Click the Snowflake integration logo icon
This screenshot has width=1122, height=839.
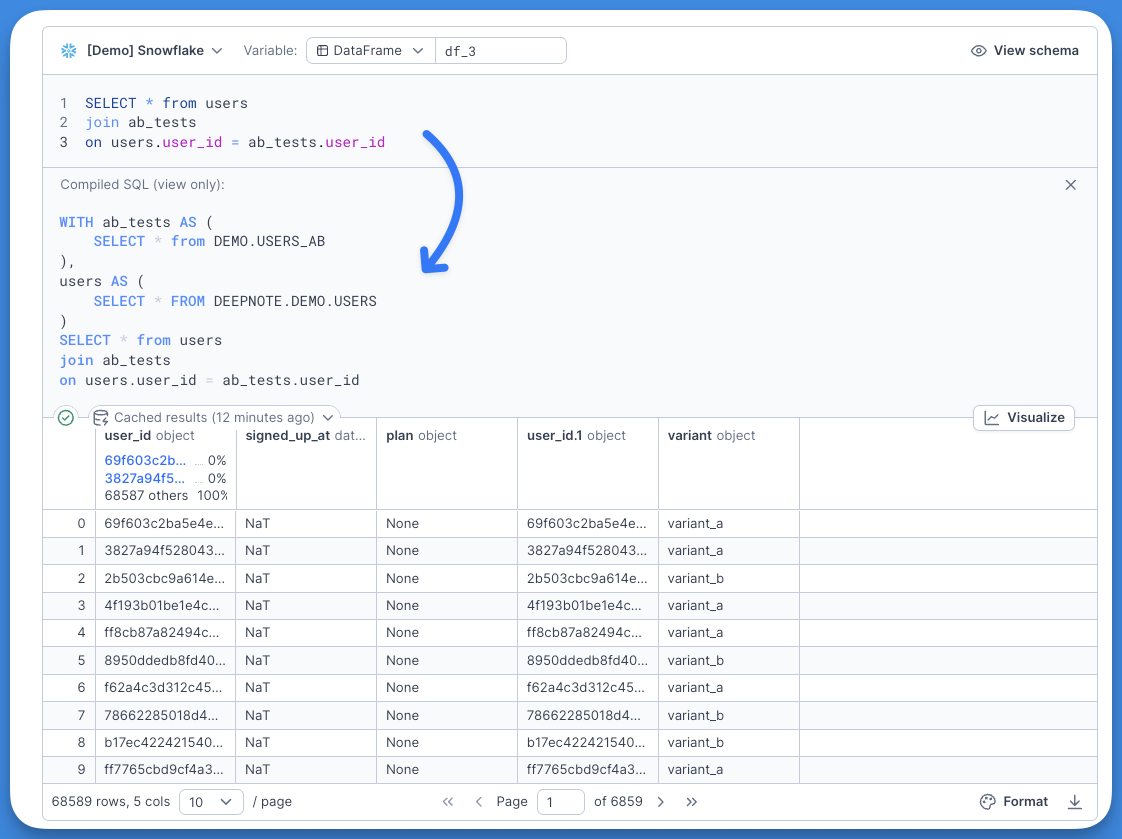[x=69, y=51]
